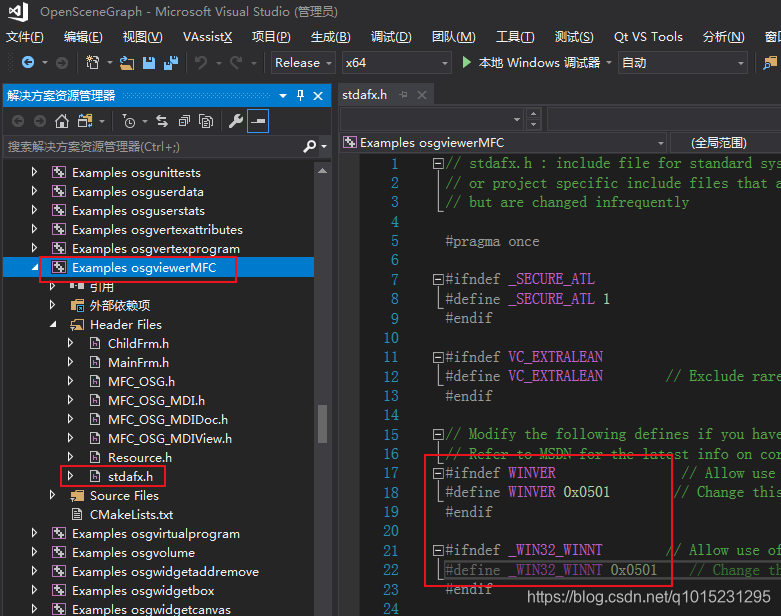
Task: Select MFC_OSG_MDIDoc.h file
Action: (x=168, y=420)
